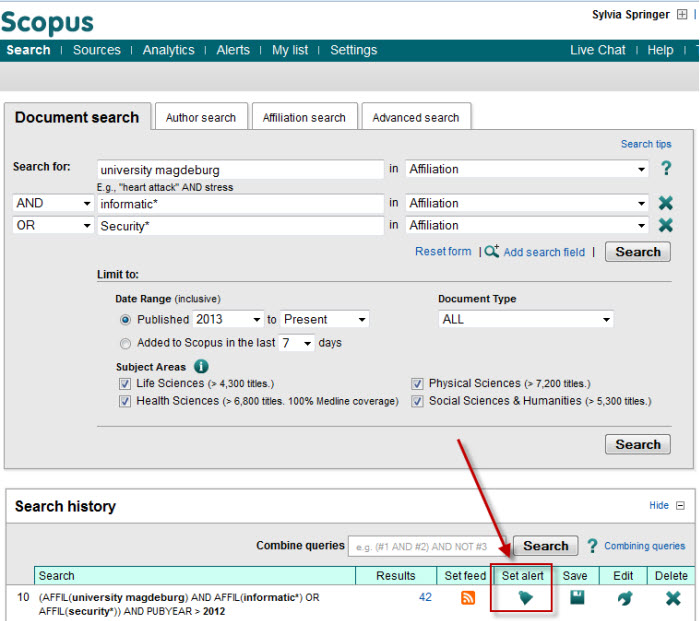Switch to Affiliation search tab
Screen dimensions: 700x621
(x=304, y=117)
